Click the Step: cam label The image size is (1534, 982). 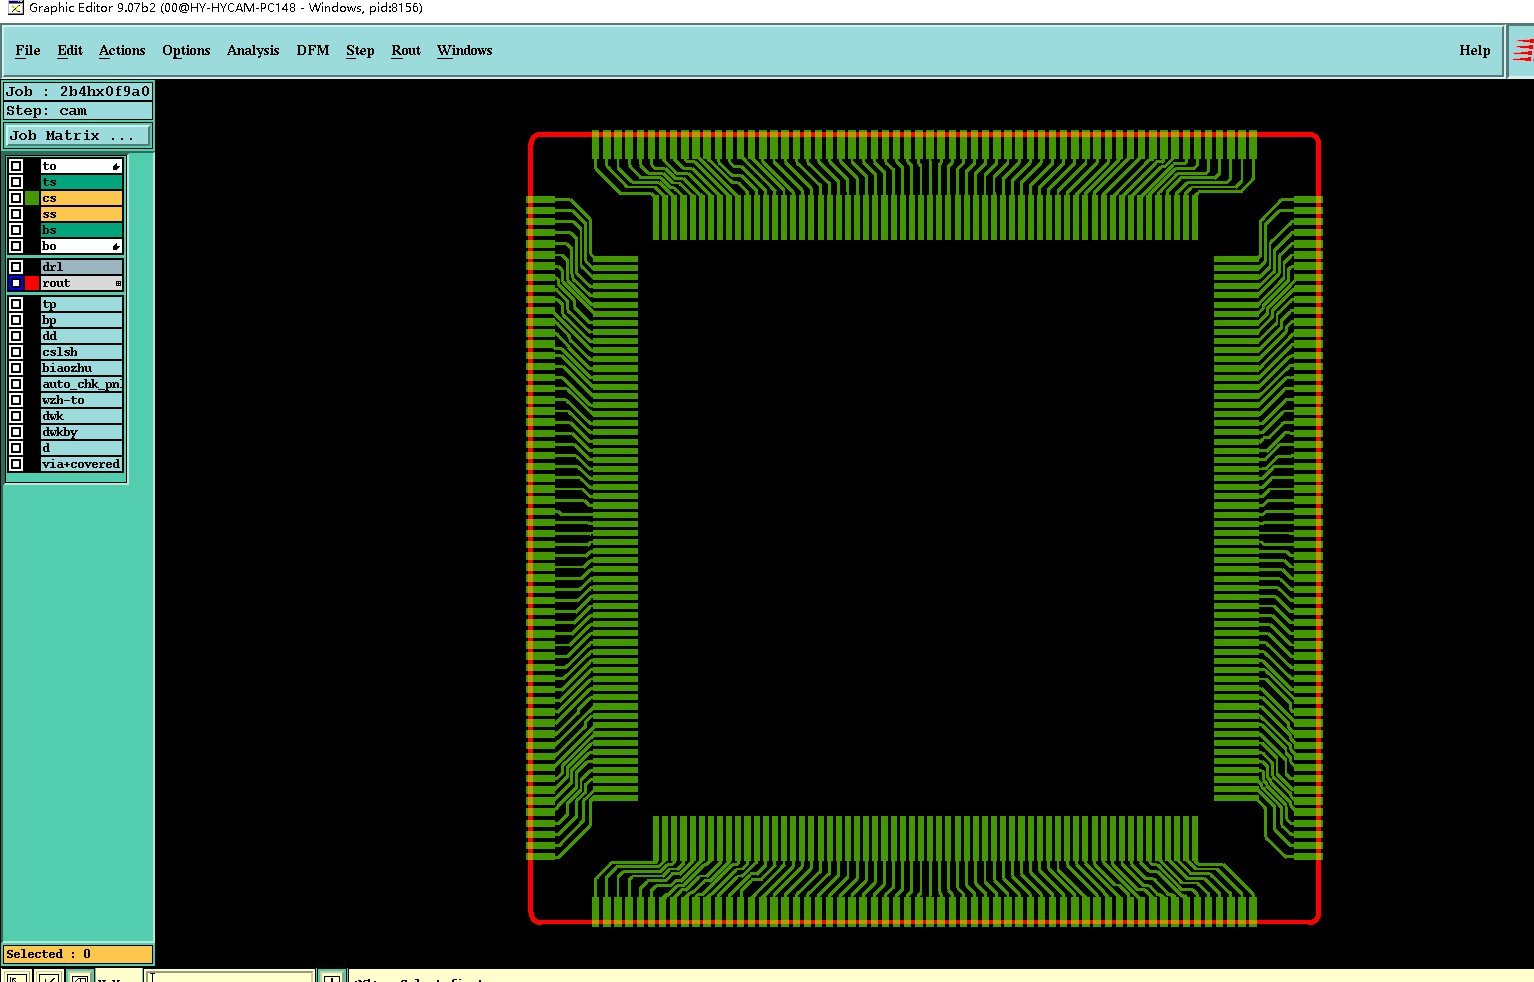pyautogui.click(x=78, y=111)
